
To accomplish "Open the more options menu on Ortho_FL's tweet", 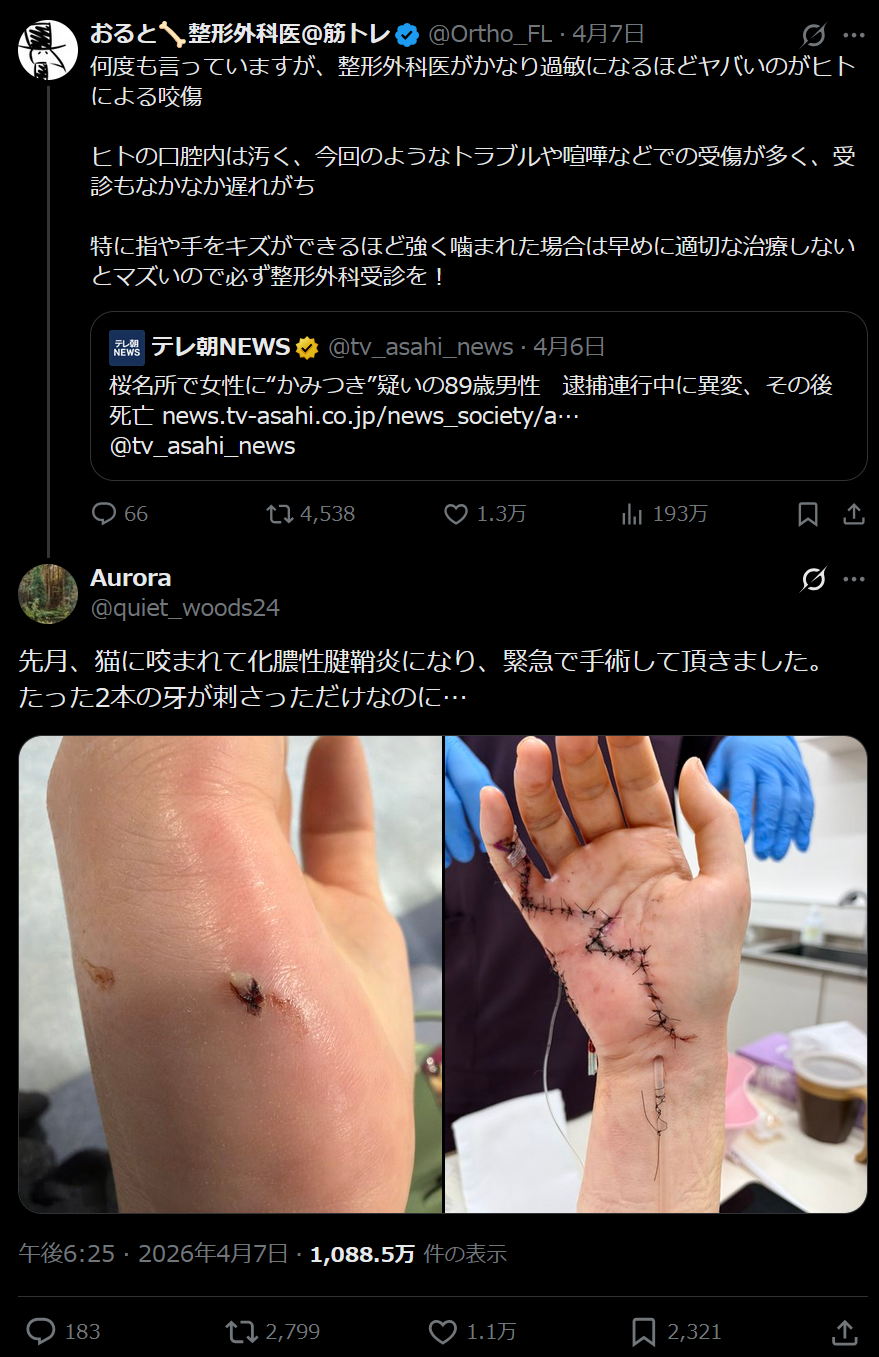I will [853, 35].
